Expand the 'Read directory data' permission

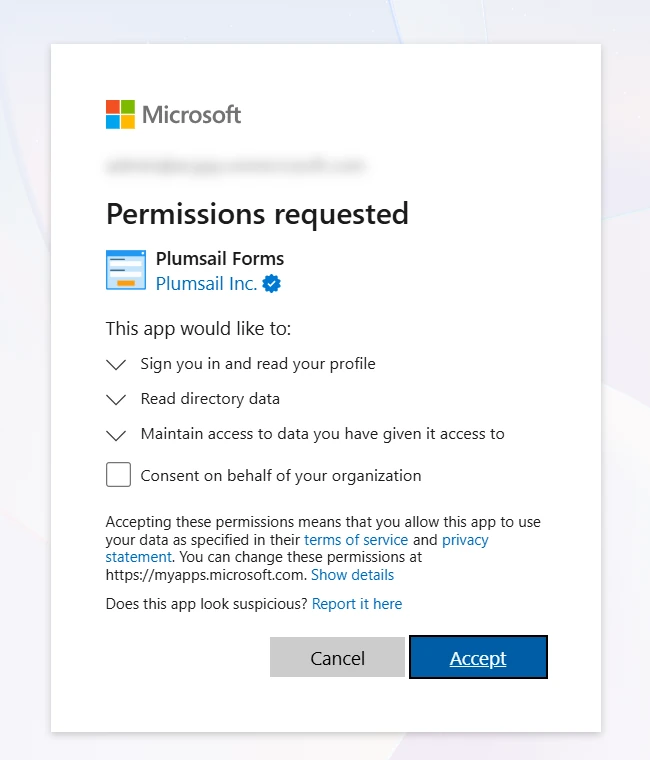coord(116,399)
